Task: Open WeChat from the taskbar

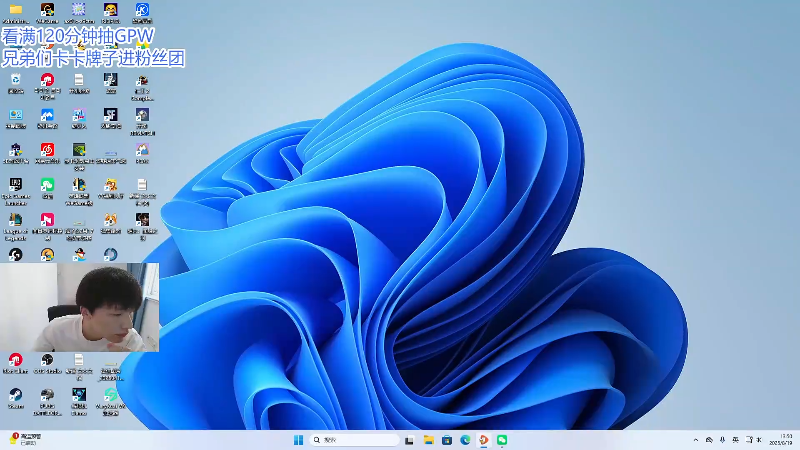Action: [x=502, y=440]
